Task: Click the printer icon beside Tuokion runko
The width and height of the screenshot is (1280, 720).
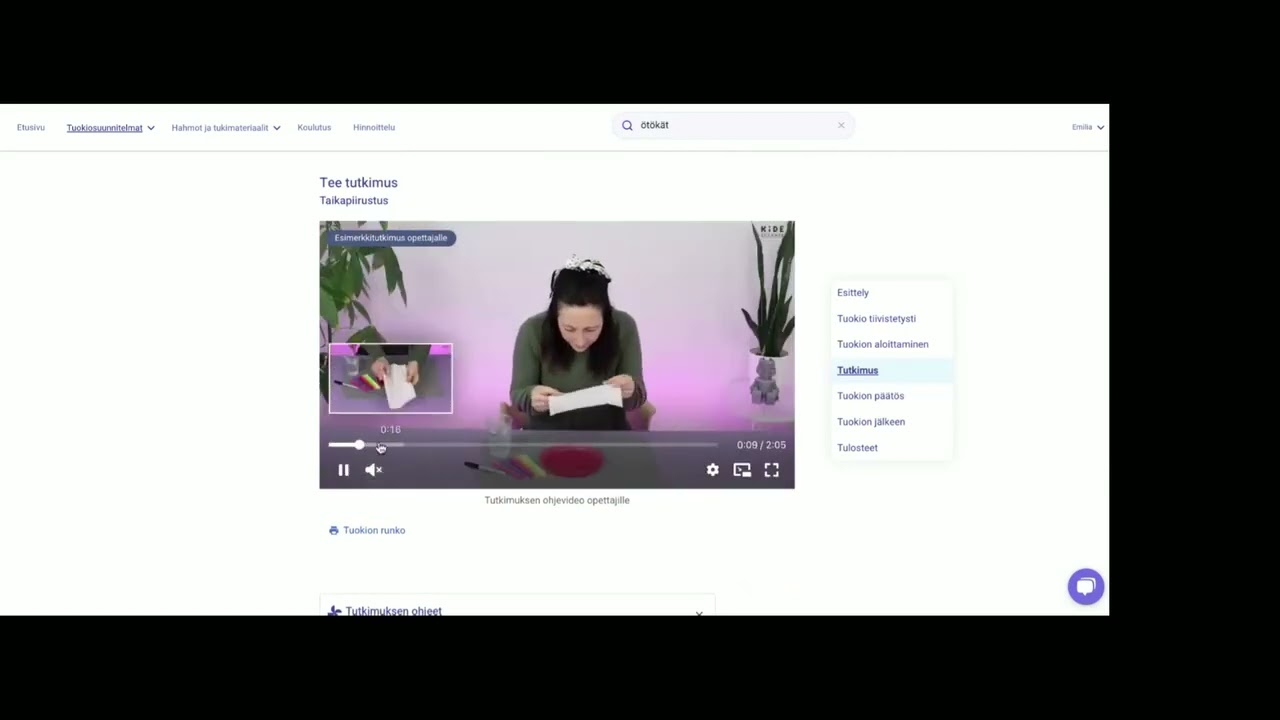Action: click(x=334, y=530)
